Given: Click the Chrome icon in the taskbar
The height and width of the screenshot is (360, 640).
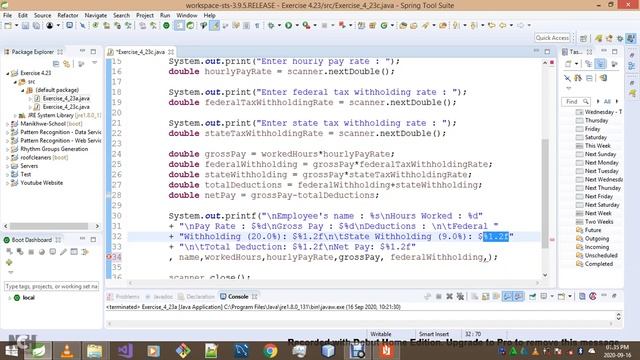Looking at the screenshot, I should (270, 351).
